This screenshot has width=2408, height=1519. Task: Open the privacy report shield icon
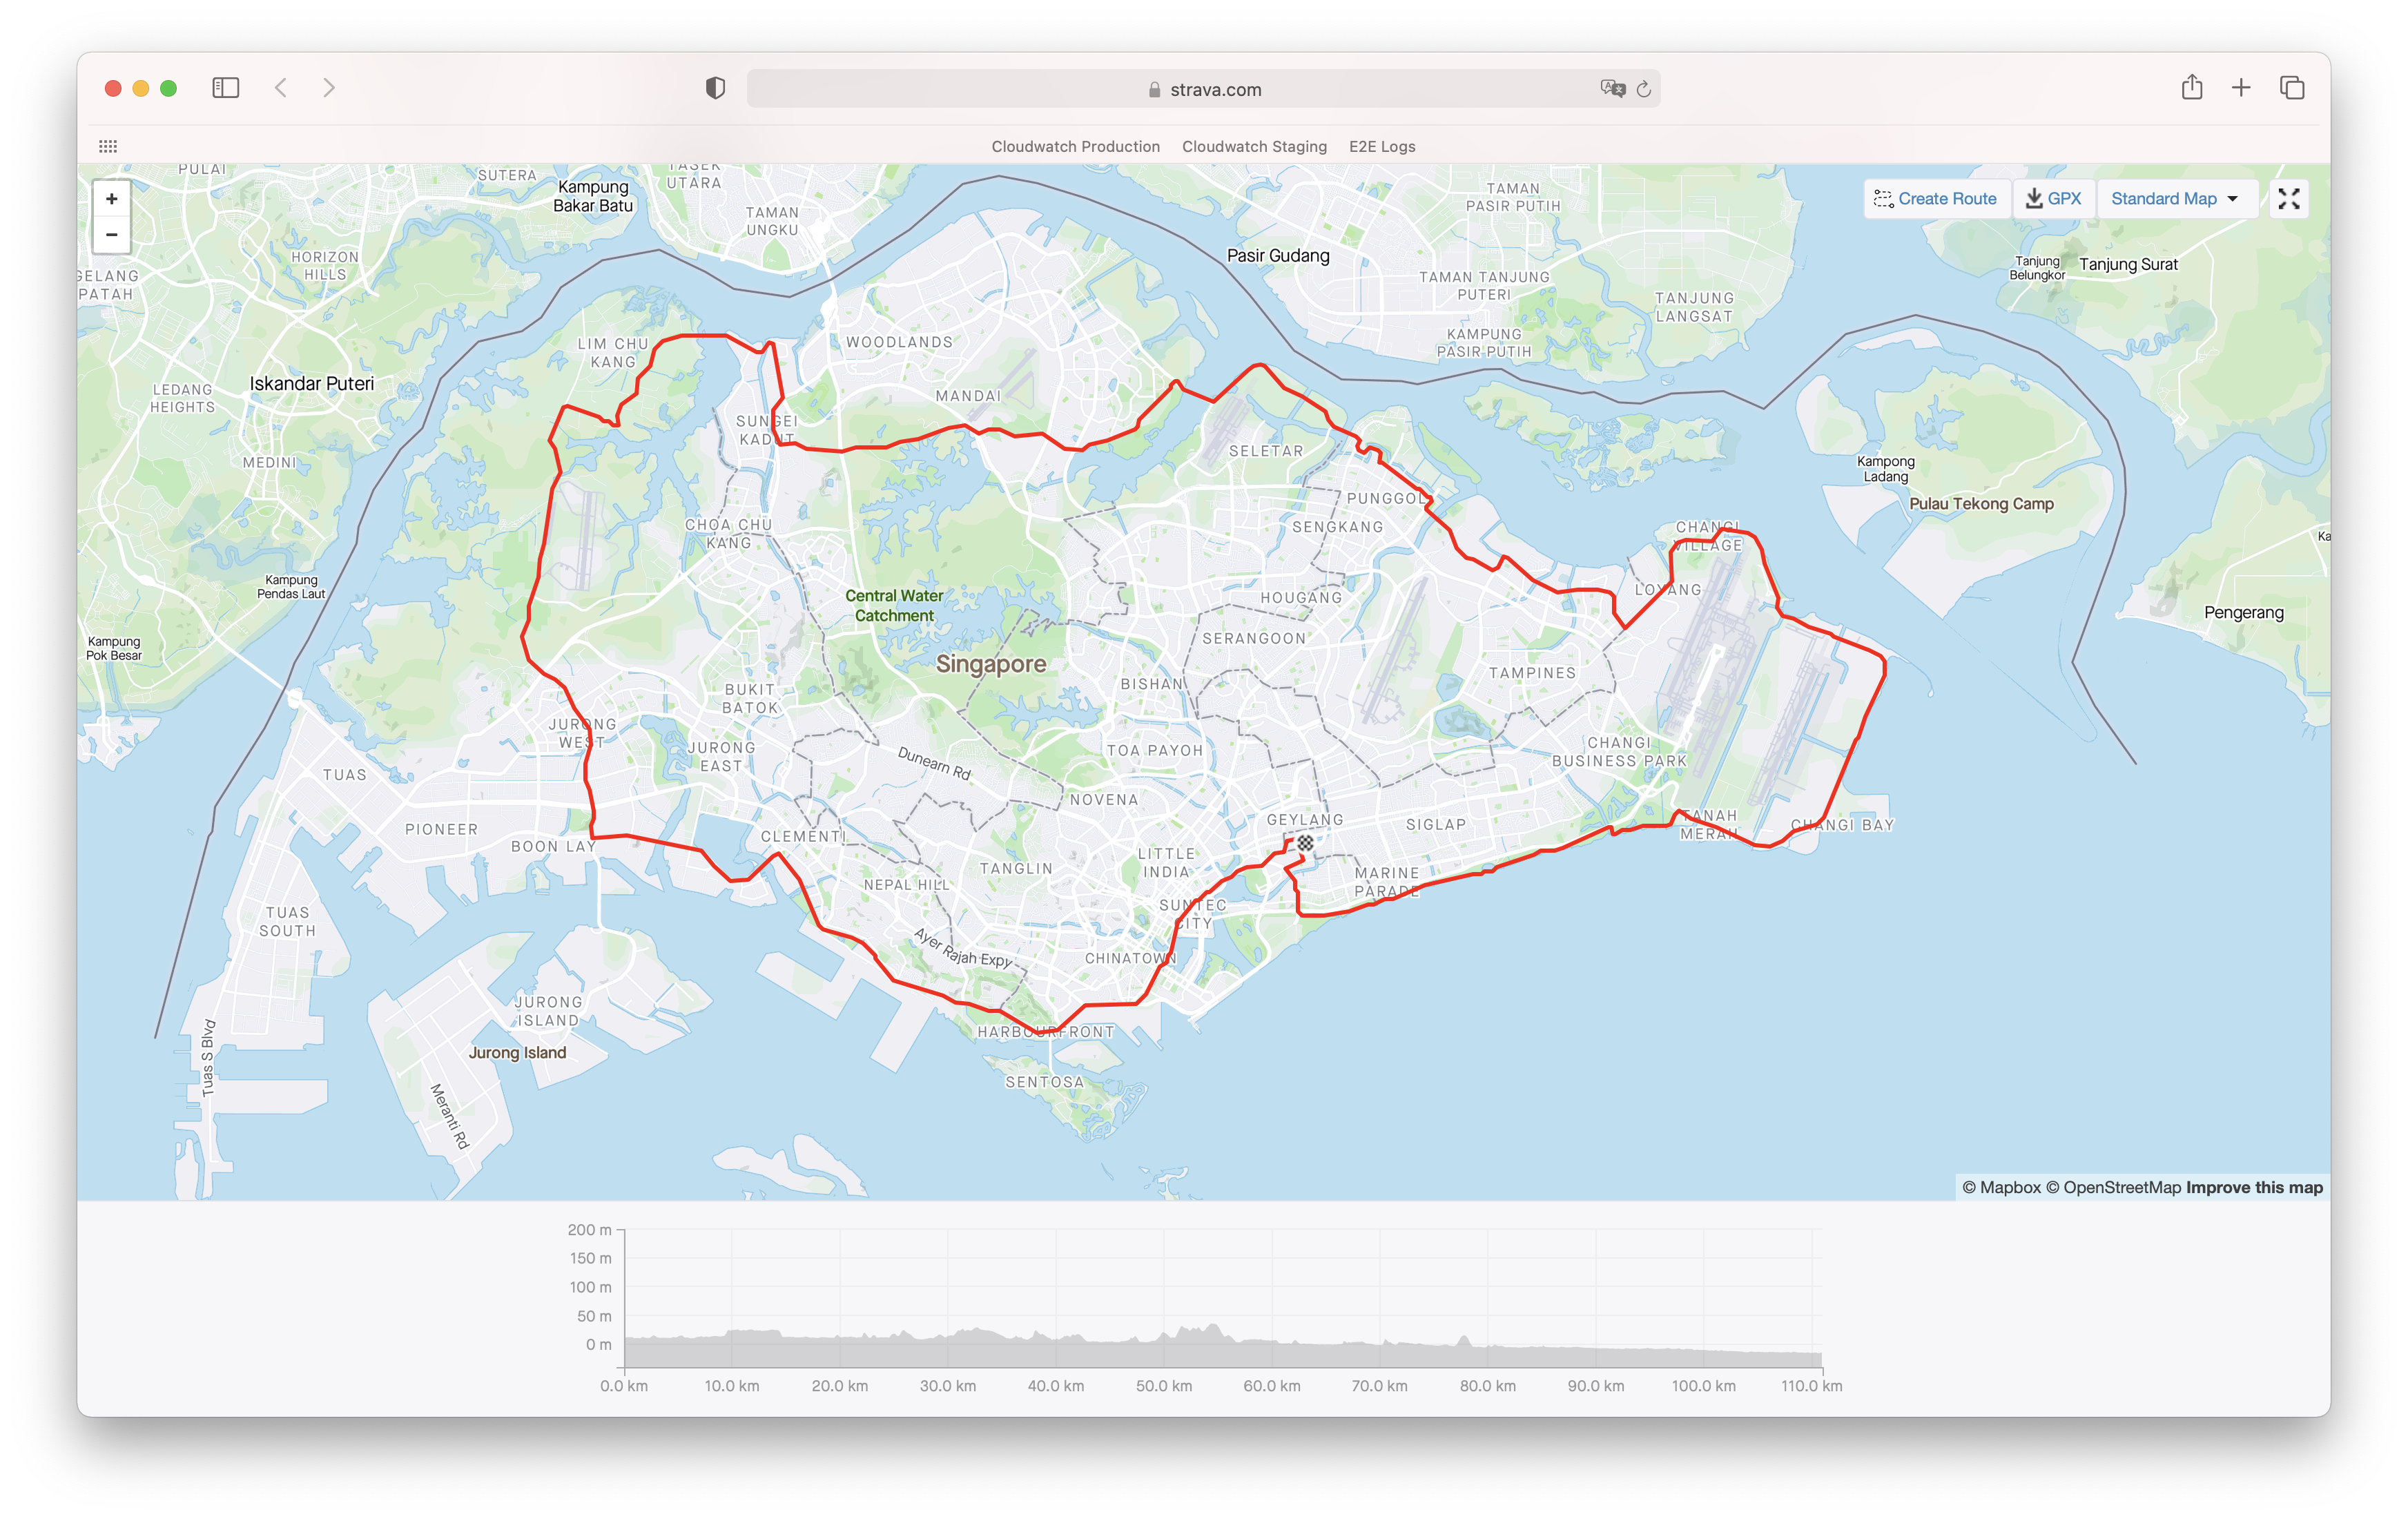pos(715,88)
